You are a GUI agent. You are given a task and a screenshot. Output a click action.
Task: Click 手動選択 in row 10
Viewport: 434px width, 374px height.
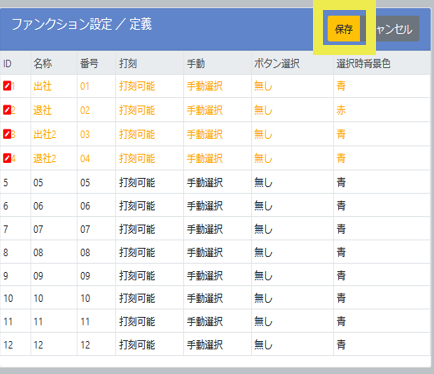click(205, 298)
